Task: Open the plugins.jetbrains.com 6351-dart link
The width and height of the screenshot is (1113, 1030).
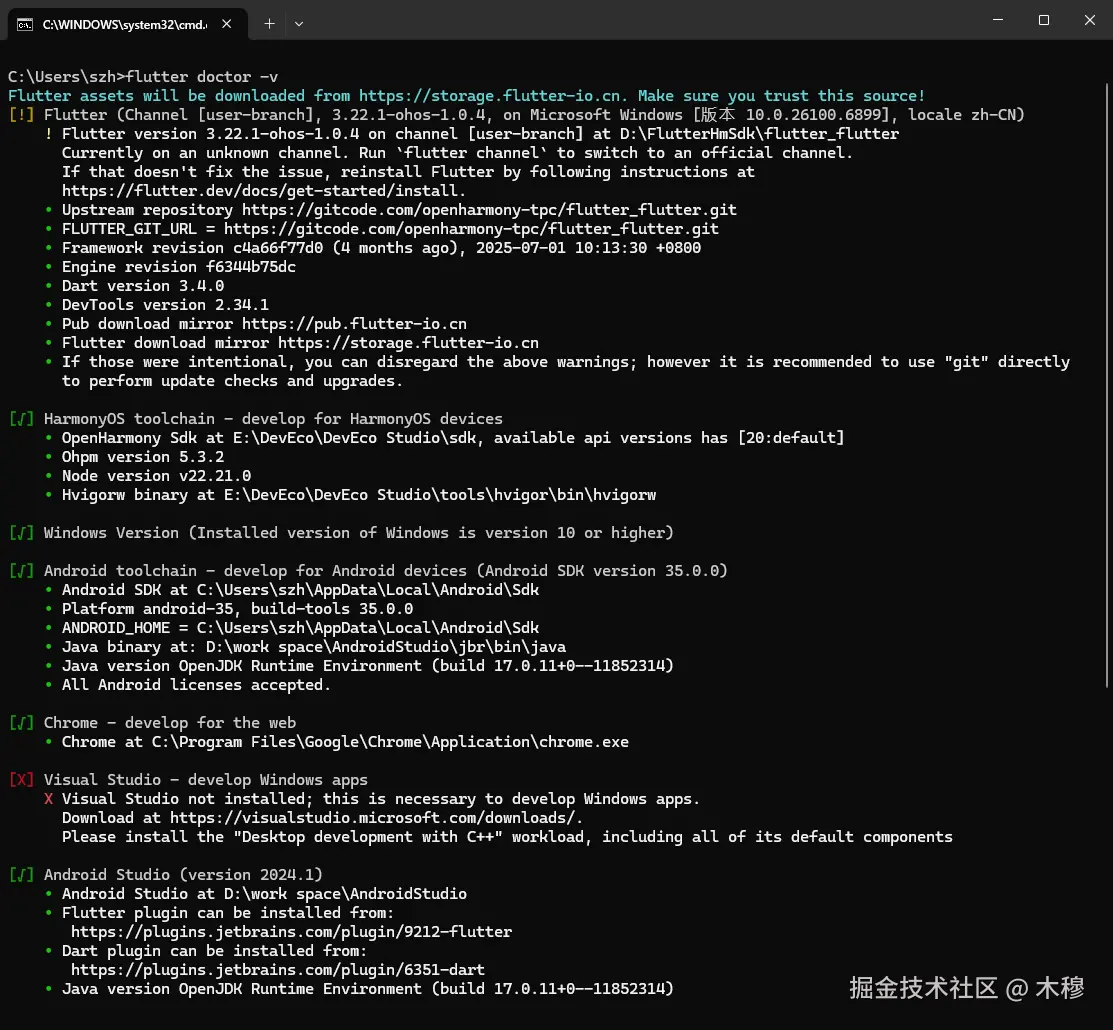Action: pos(278,970)
